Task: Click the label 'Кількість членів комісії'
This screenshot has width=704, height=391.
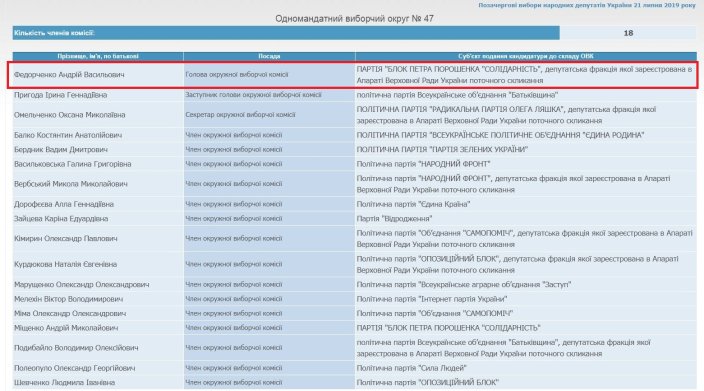Action: click(54, 33)
